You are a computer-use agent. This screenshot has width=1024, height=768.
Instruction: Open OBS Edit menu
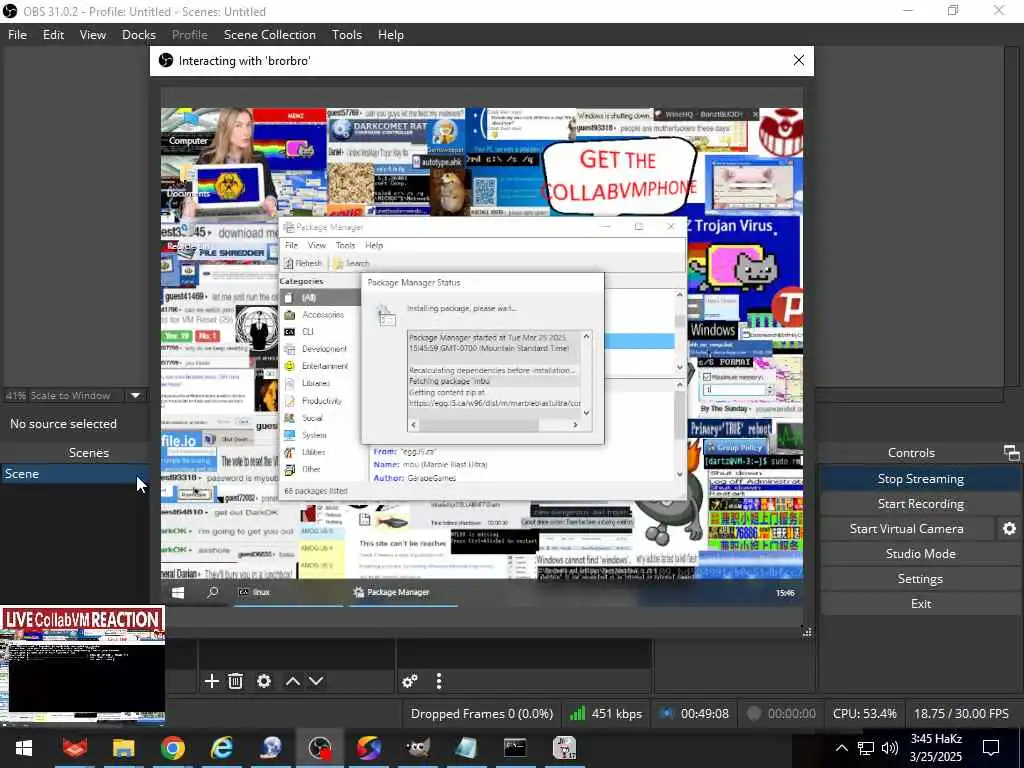pos(54,35)
